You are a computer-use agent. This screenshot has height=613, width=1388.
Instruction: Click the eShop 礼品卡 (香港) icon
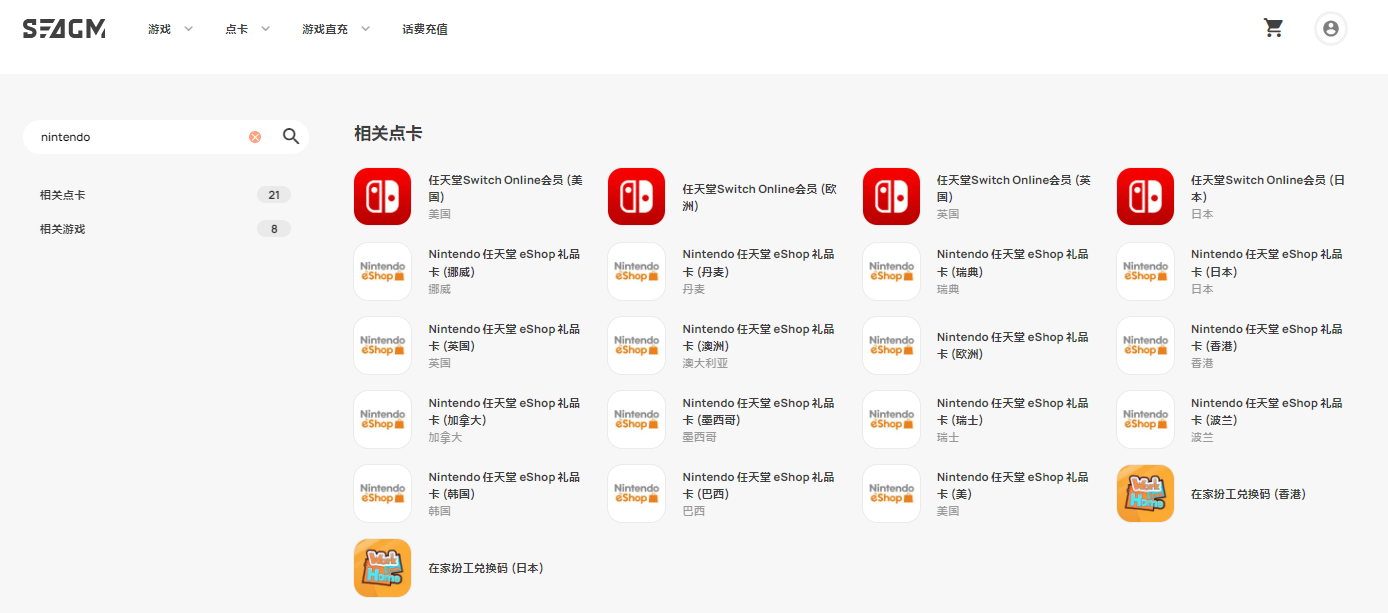(x=1145, y=345)
